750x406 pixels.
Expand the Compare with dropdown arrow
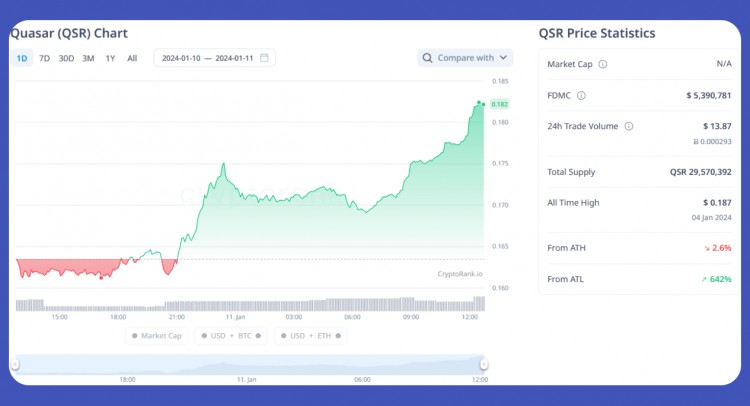pos(502,58)
